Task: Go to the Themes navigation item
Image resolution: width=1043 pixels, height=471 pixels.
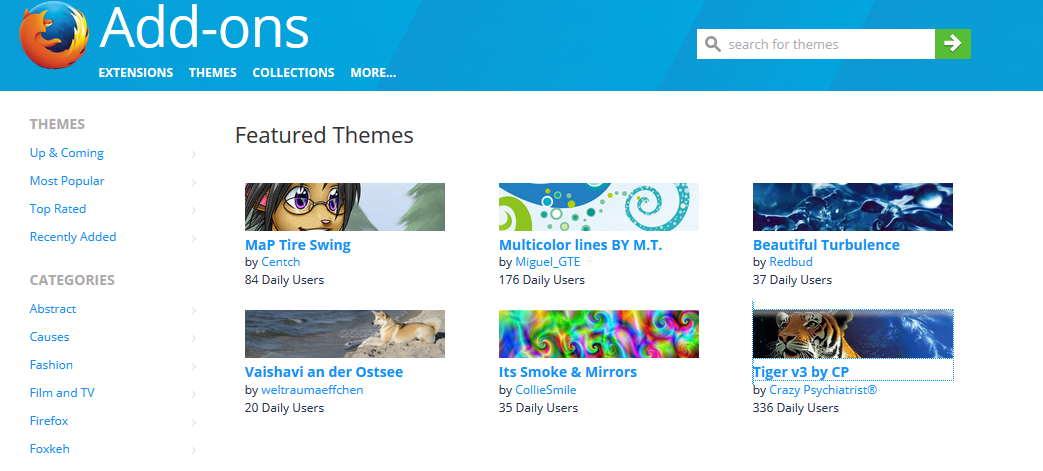Action: pyautogui.click(x=213, y=73)
